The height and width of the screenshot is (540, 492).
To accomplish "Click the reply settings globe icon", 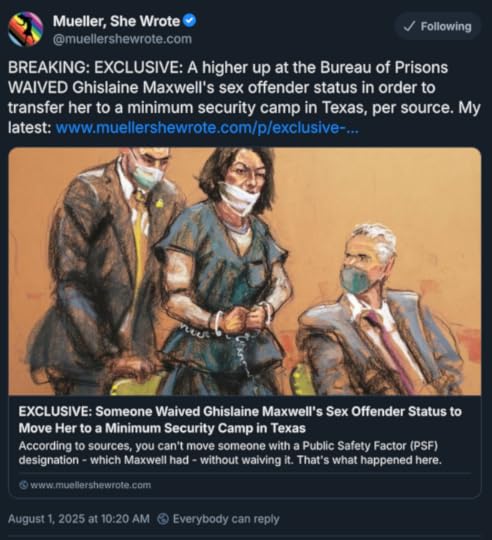I will (163, 519).
